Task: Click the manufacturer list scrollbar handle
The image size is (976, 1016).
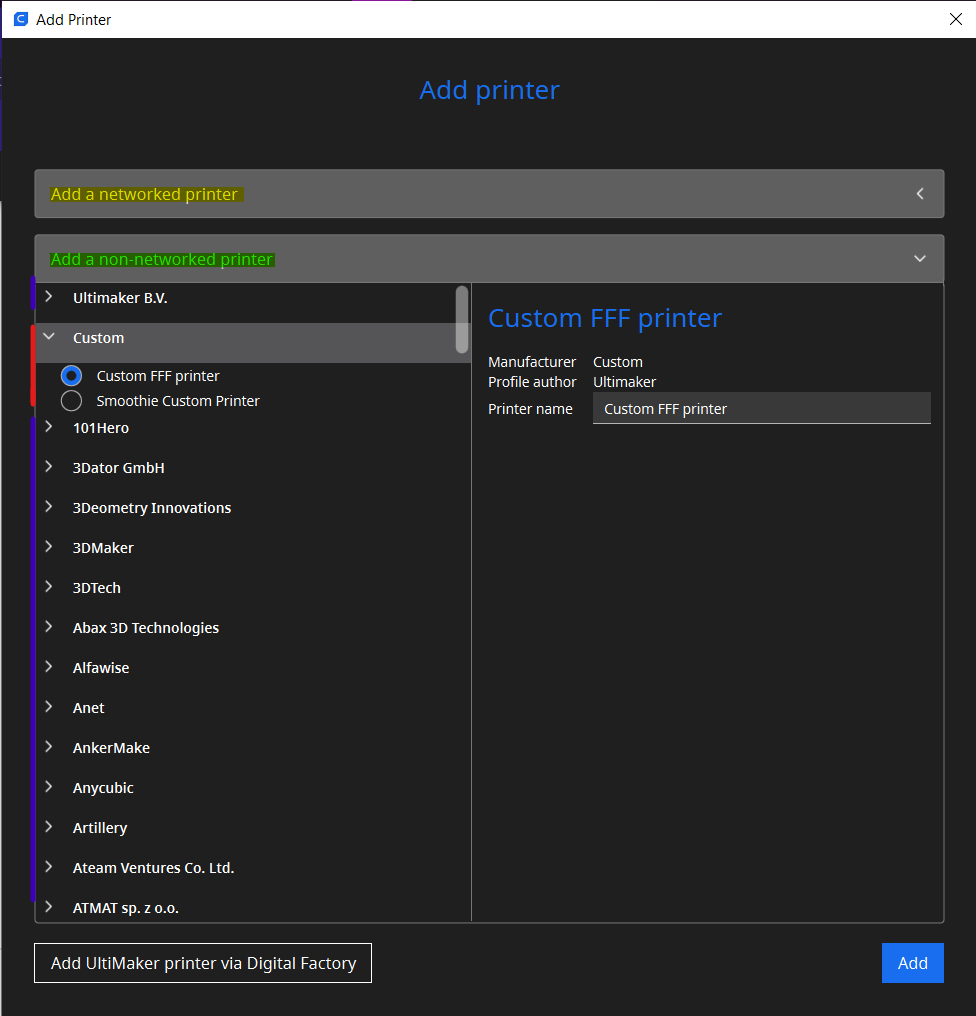Action: (x=461, y=319)
